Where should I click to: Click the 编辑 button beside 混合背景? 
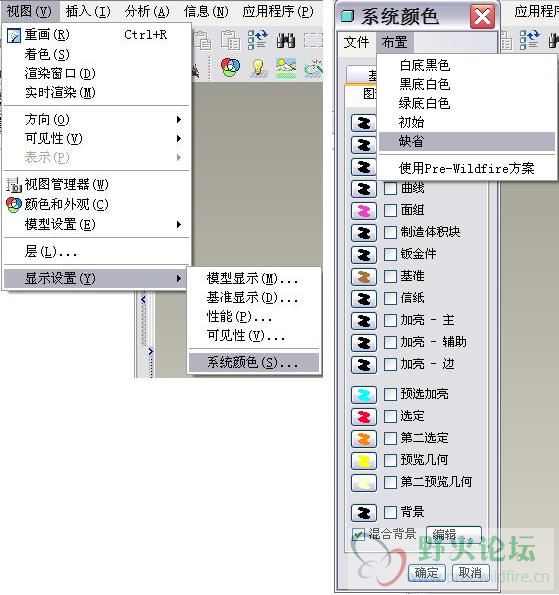click(453, 534)
